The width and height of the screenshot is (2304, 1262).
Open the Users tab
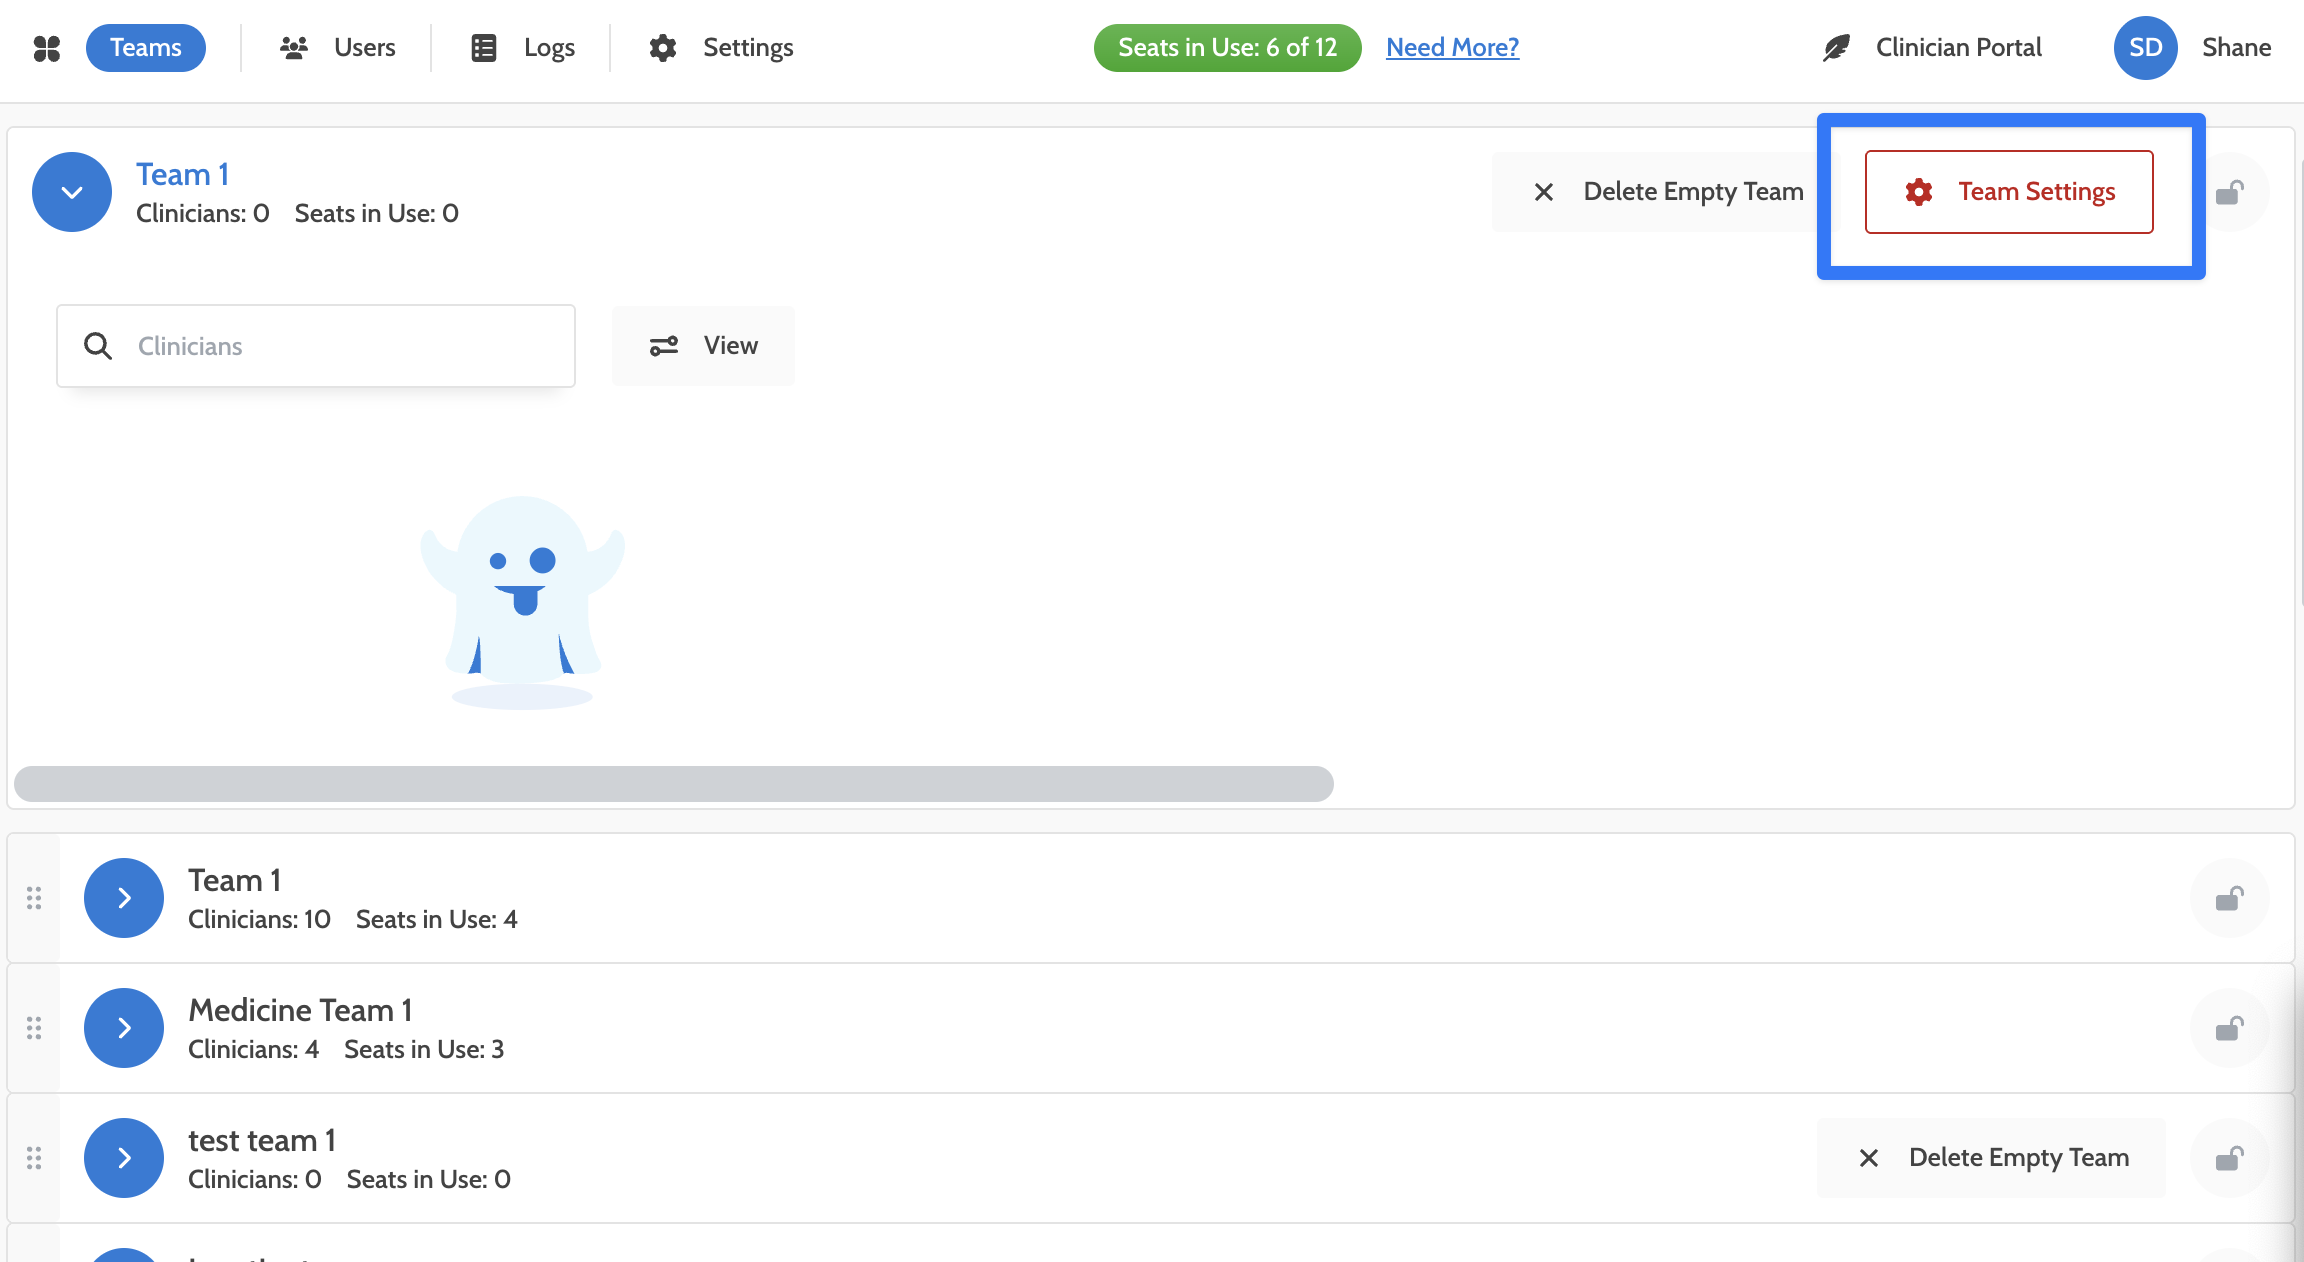[338, 48]
